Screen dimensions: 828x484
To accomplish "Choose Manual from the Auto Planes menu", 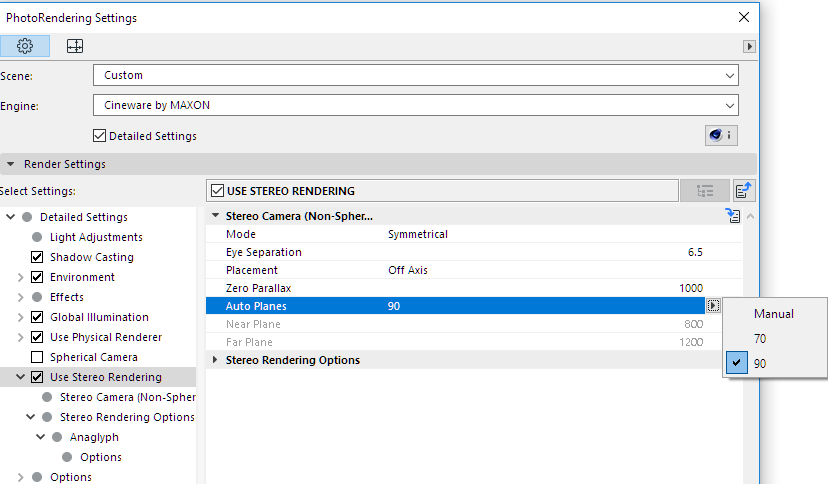I will click(773, 314).
